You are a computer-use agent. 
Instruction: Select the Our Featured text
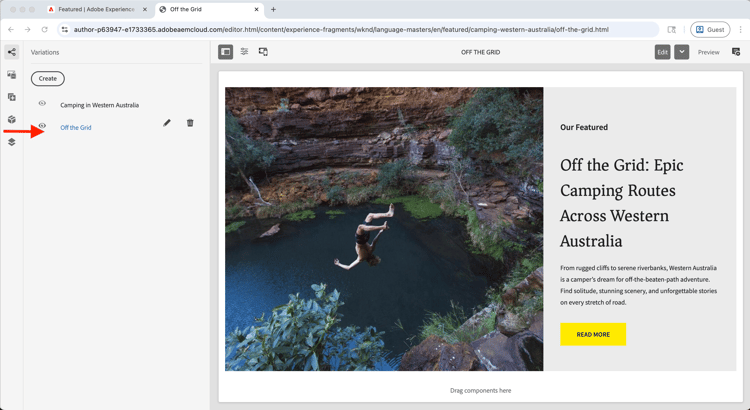coord(584,127)
